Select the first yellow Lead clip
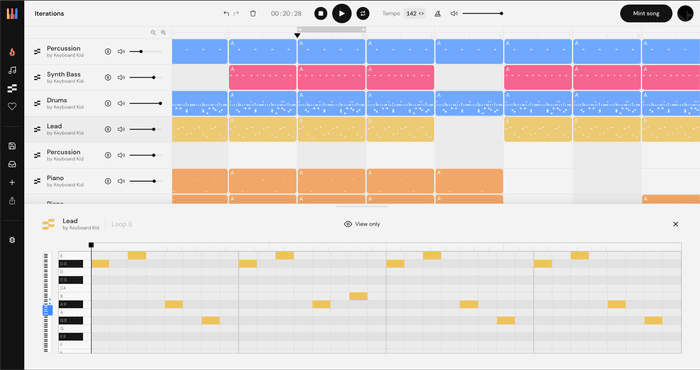The width and height of the screenshot is (700, 370). pos(200,129)
